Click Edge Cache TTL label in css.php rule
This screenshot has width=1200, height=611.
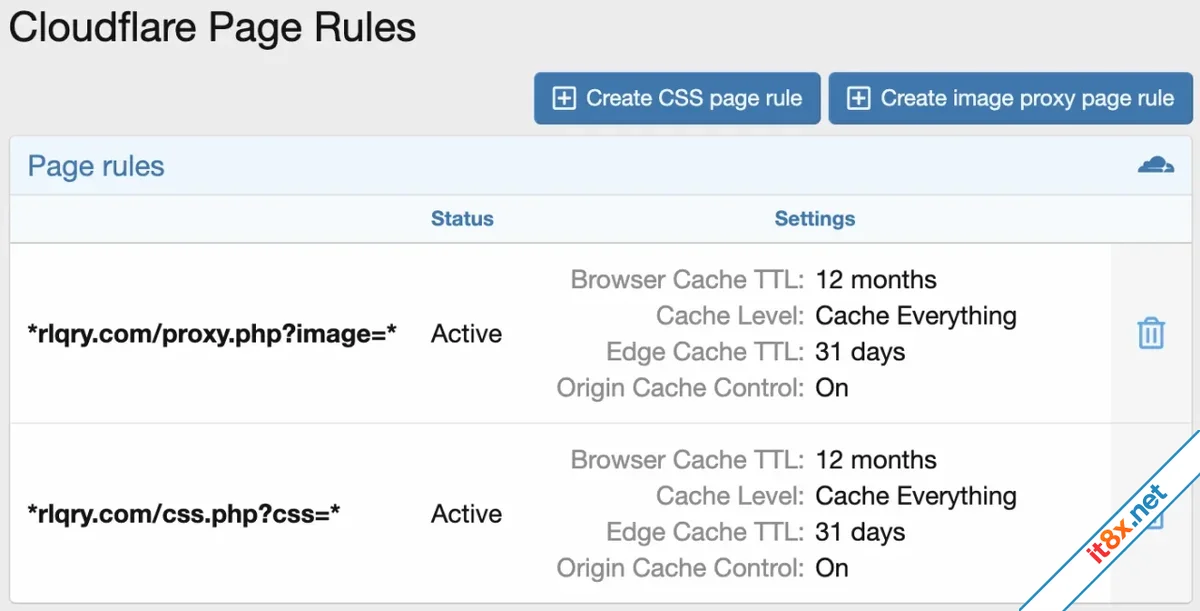click(x=705, y=532)
